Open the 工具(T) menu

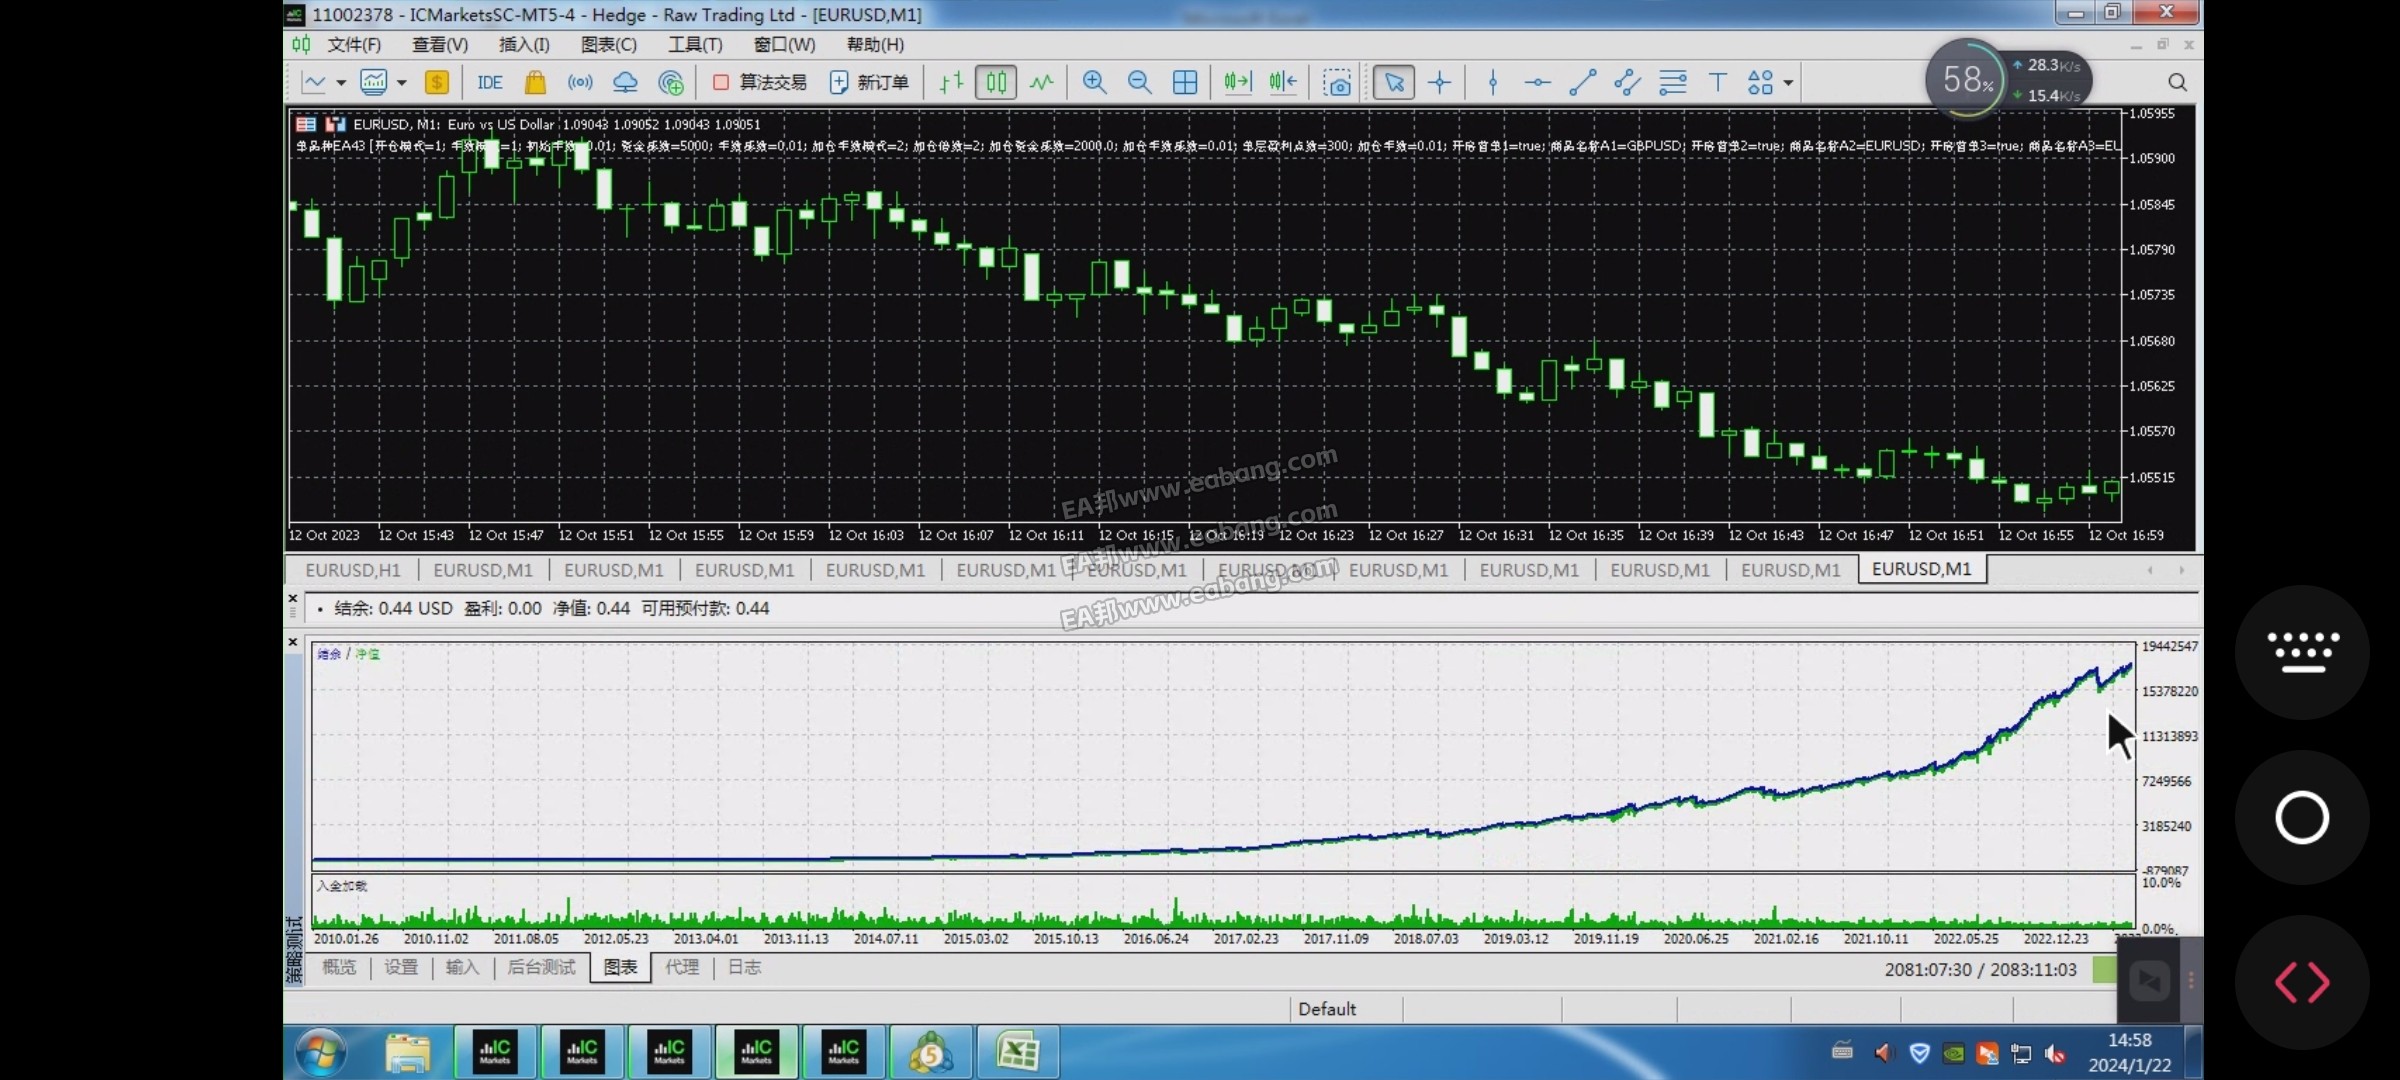click(x=695, y=44)
